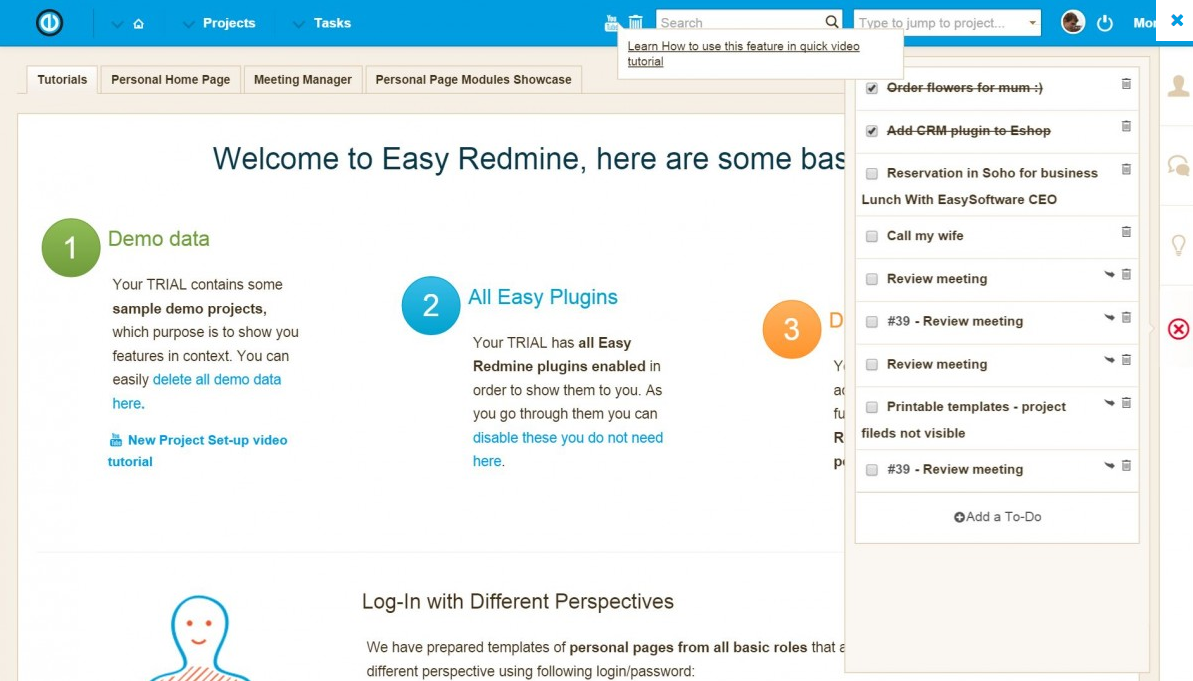The height and width of the screenshot is (681, 1193).
Task: Open the chat bubbles sidebar icon
Action: click(x=1178, y=166)
